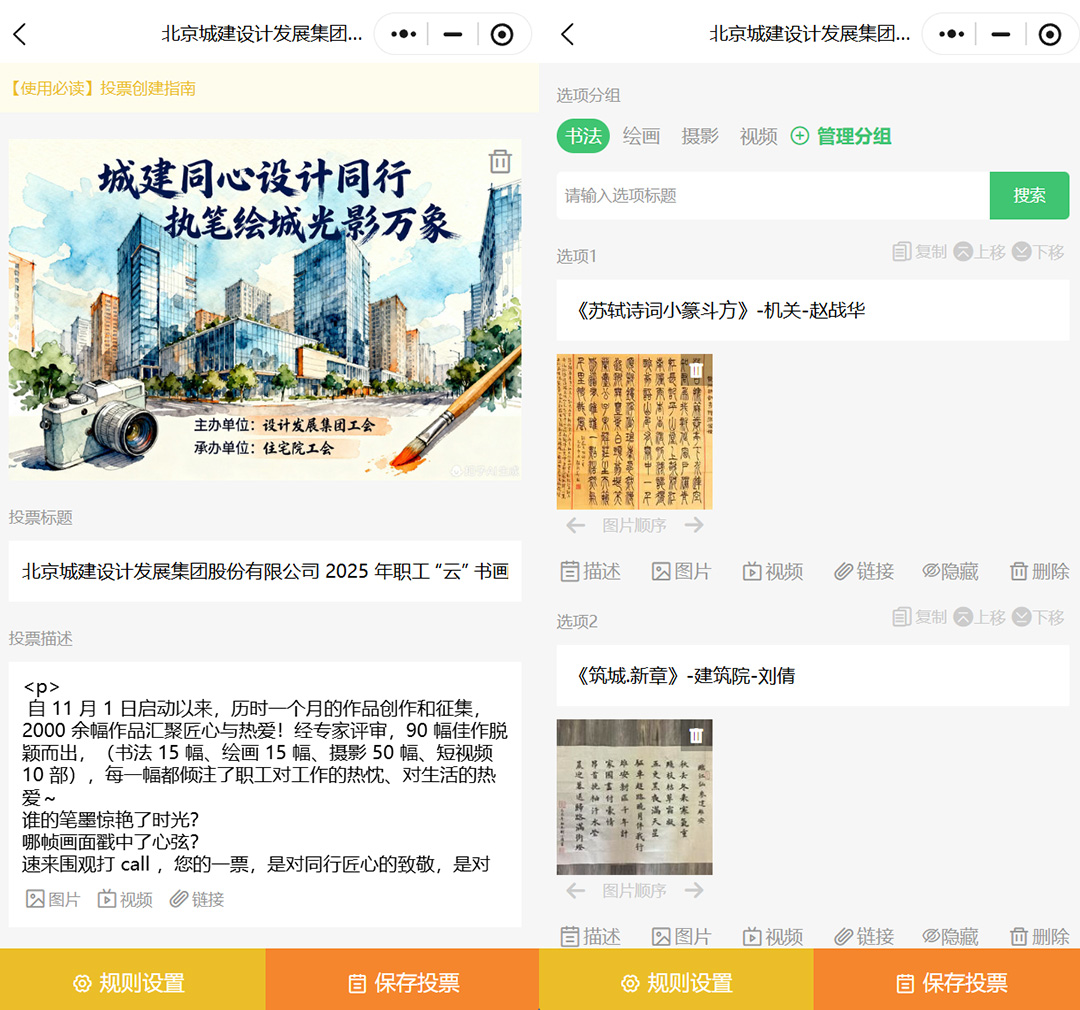The width and height of the screenshot is (1080, 1010).
Task: Open 管理分组 group manager
Action: [x=841, y=136]
